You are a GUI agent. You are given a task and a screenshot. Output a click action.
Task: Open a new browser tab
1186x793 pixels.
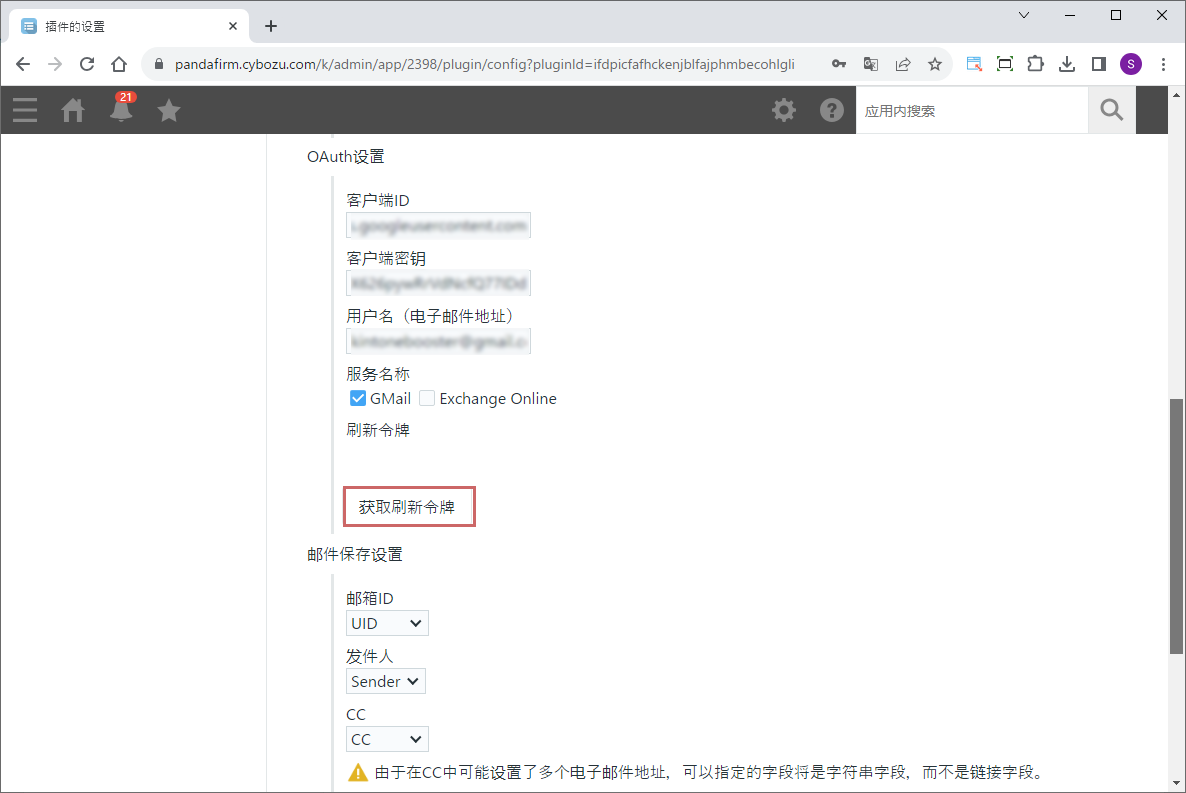coord(271,26)
